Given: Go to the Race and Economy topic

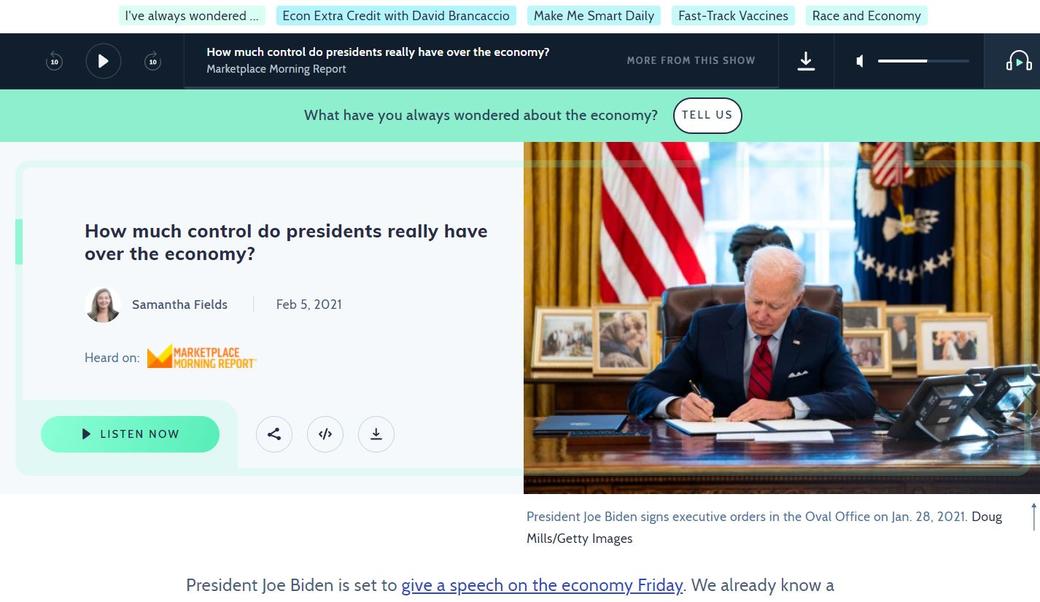Looking at the screenshot, I should click(x=866, y=16).
